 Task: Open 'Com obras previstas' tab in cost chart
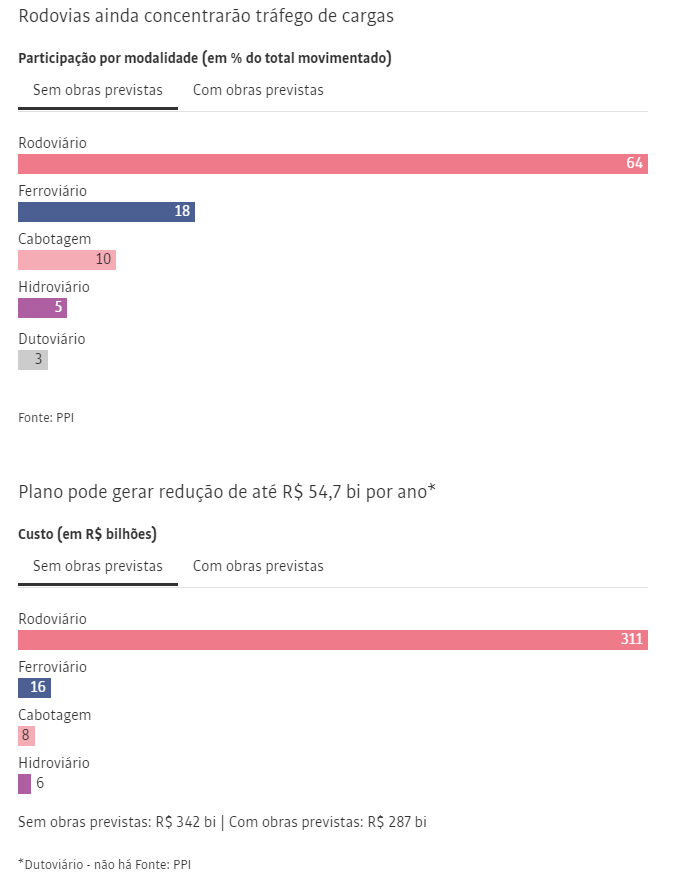coord(258,566)
